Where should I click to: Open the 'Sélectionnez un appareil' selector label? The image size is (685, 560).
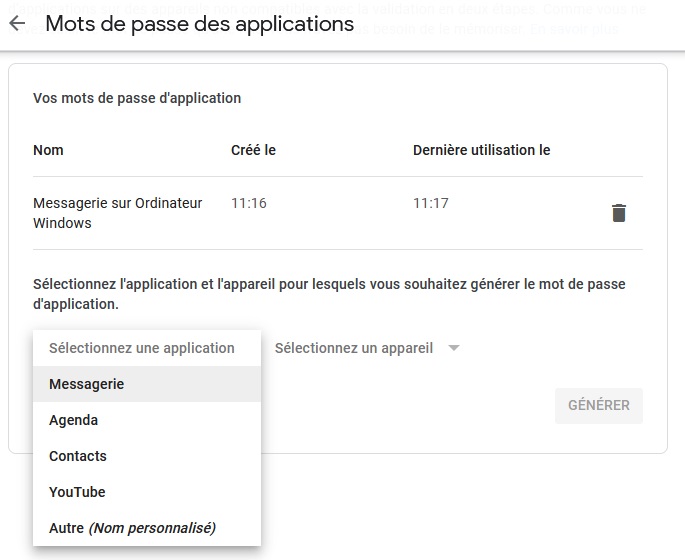(x=354, y=348)
